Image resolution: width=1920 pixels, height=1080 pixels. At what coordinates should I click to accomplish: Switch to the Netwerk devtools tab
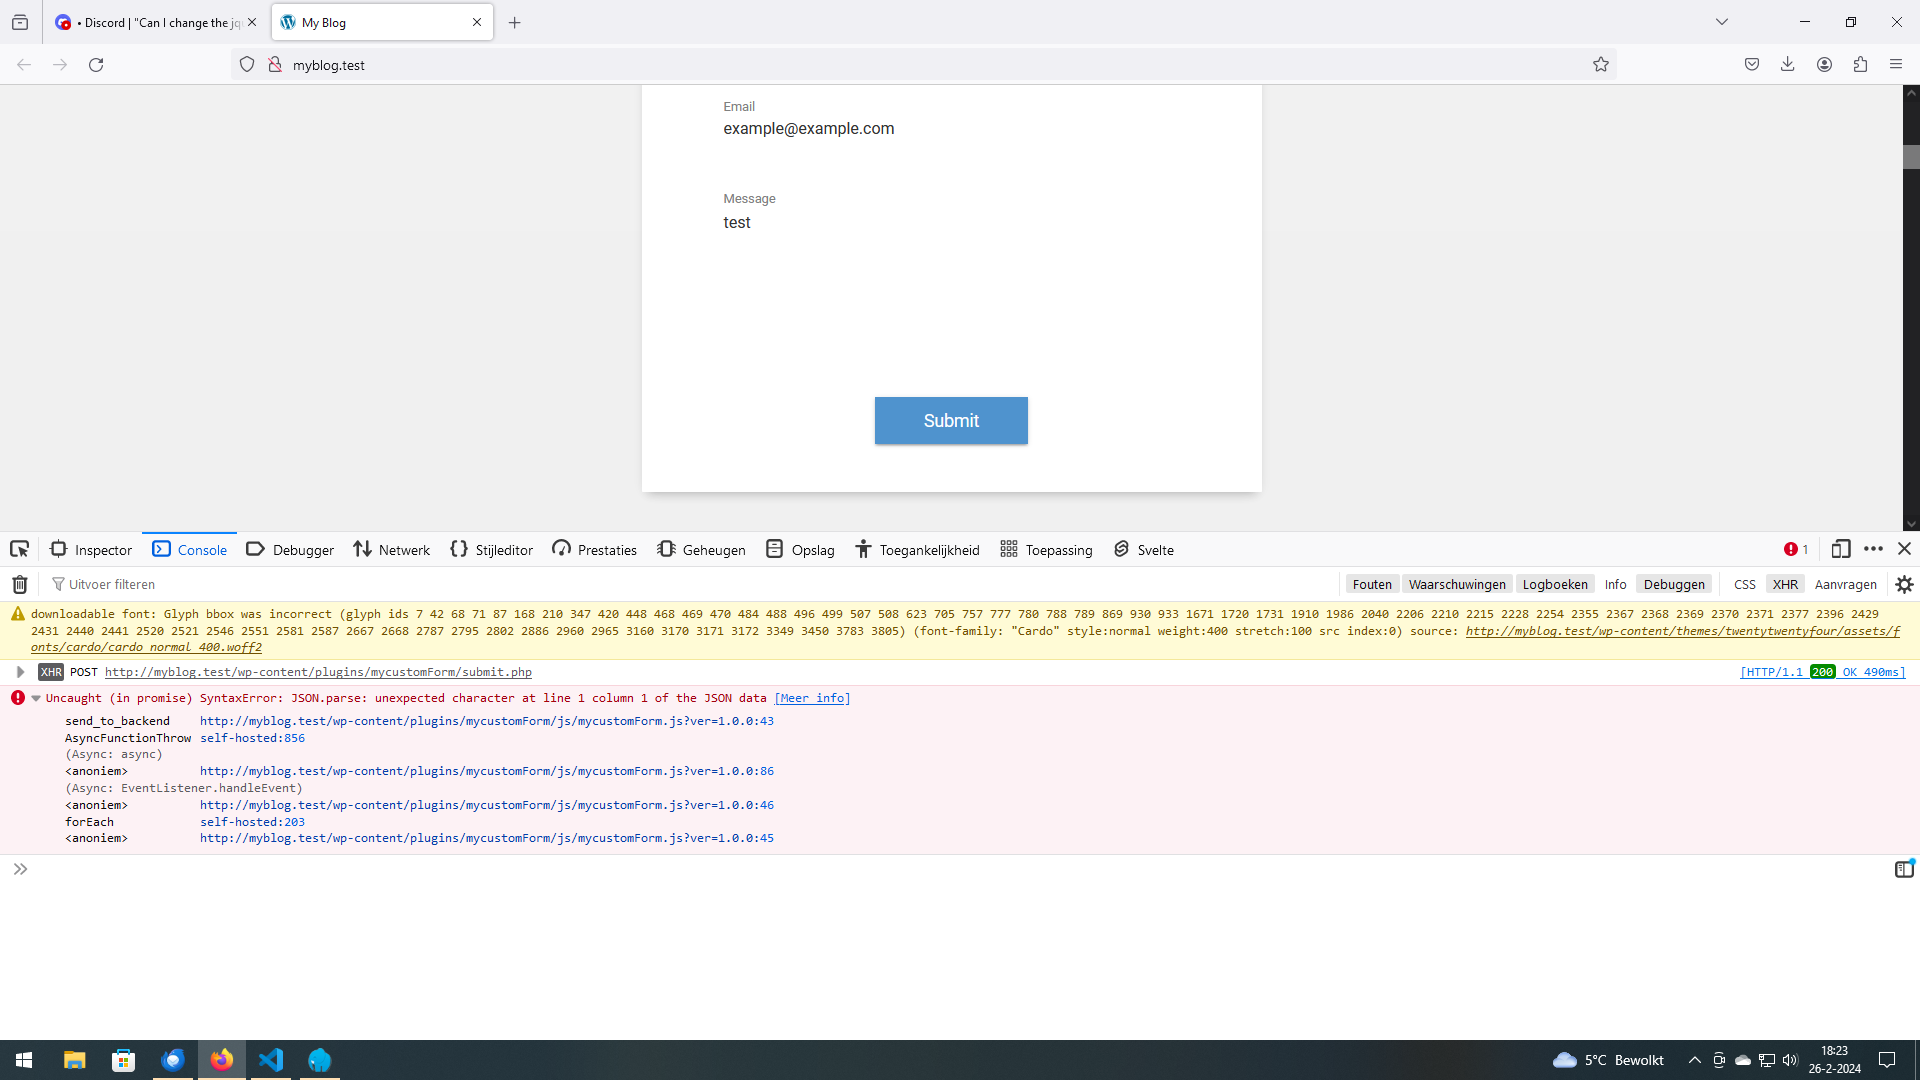pos(391,550)
